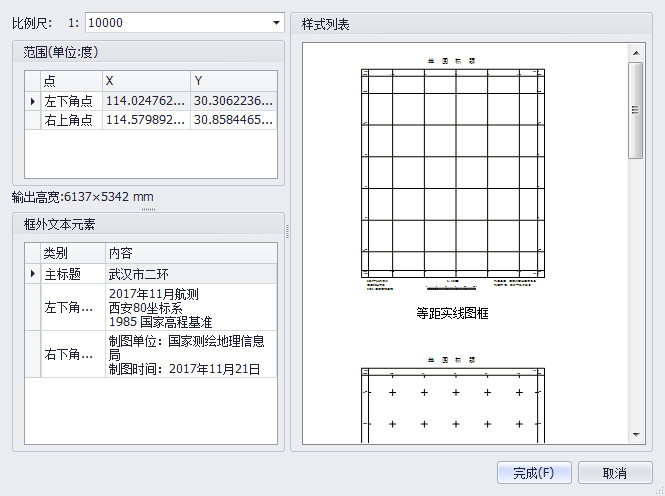Select the 右上角点 row in range table
The image size is (665, 496).
[x=69, y=120]
